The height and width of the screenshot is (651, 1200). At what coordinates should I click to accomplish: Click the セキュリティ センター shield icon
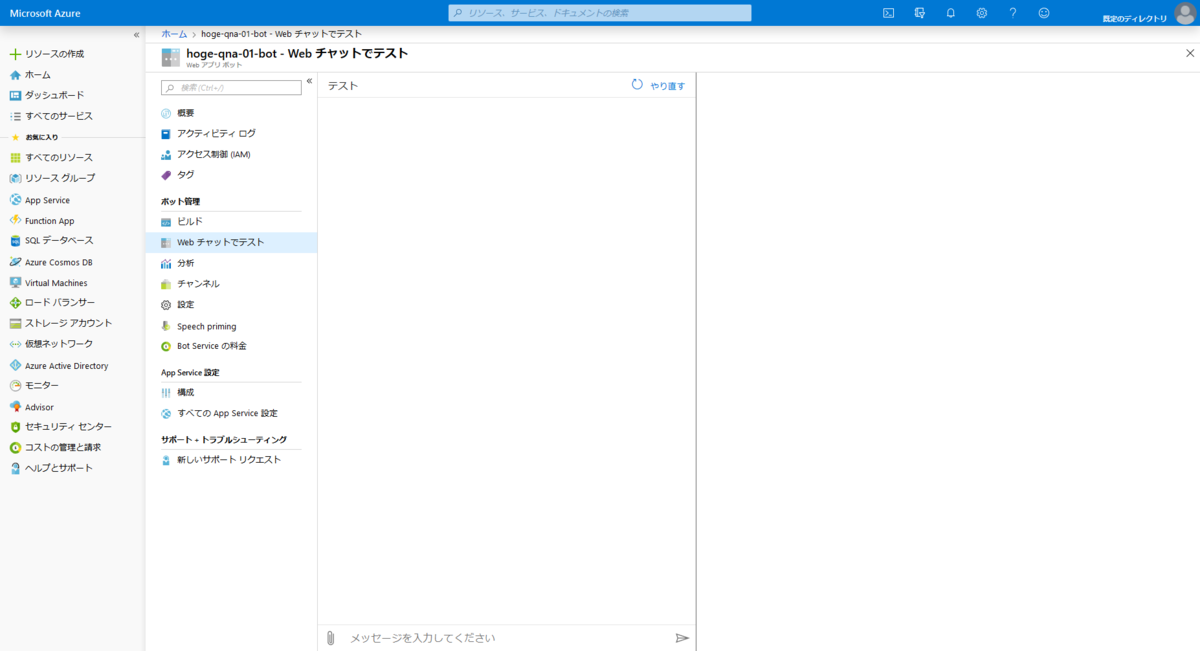click(x=15, y=427)
